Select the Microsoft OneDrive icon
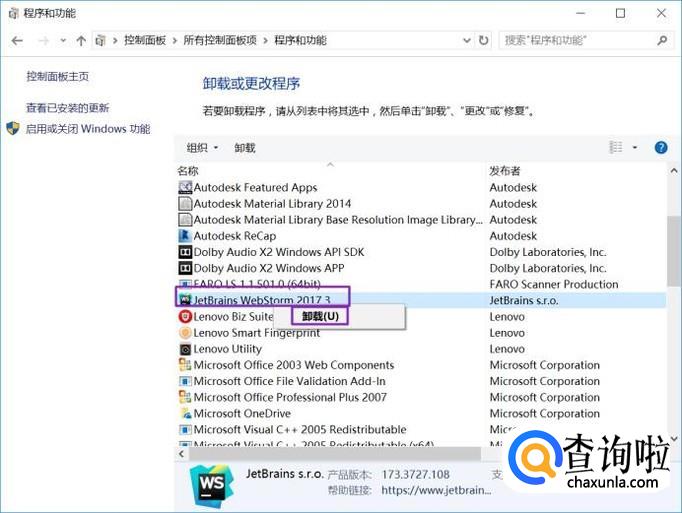 click(x=185, y=413)
